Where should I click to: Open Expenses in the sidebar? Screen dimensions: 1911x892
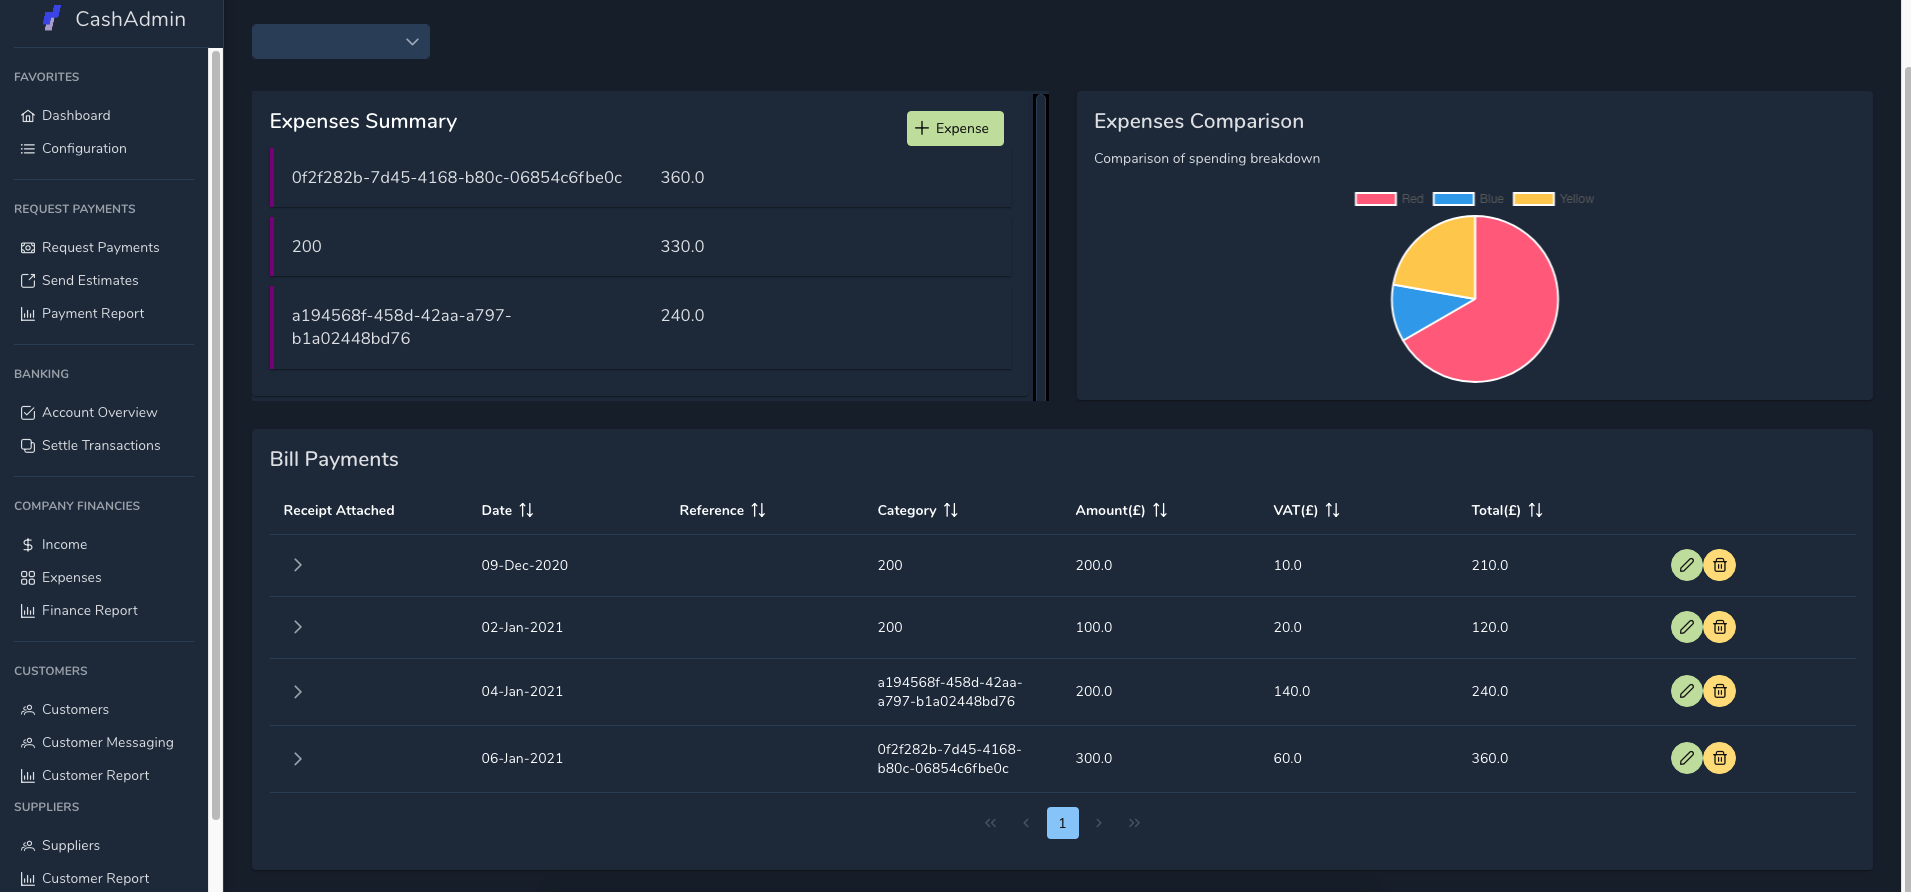click(x=71, y=577)
